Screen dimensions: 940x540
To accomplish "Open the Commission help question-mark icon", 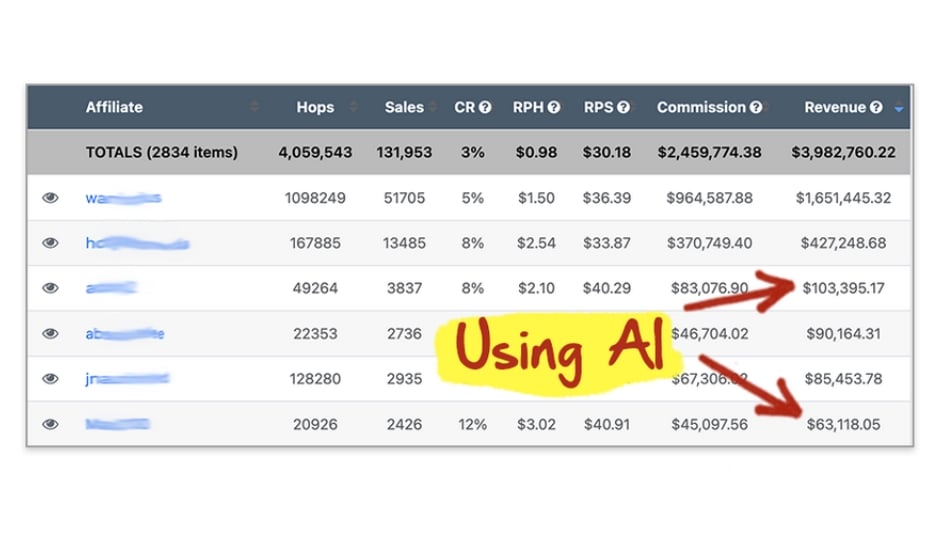I will [756, 107].
